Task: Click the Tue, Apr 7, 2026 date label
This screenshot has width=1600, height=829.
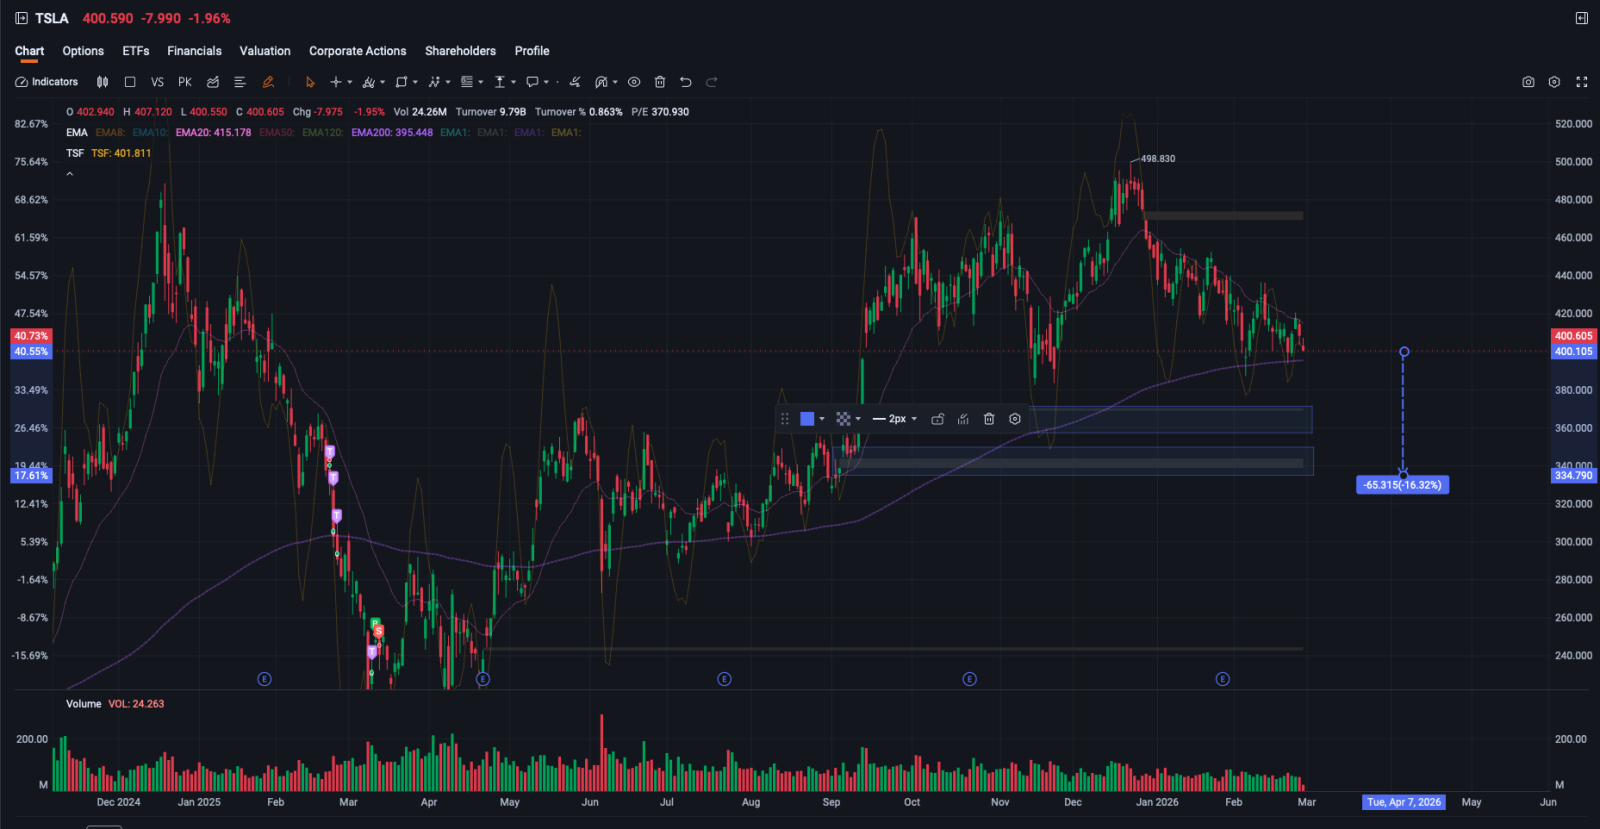Action: pos(1404,802)
